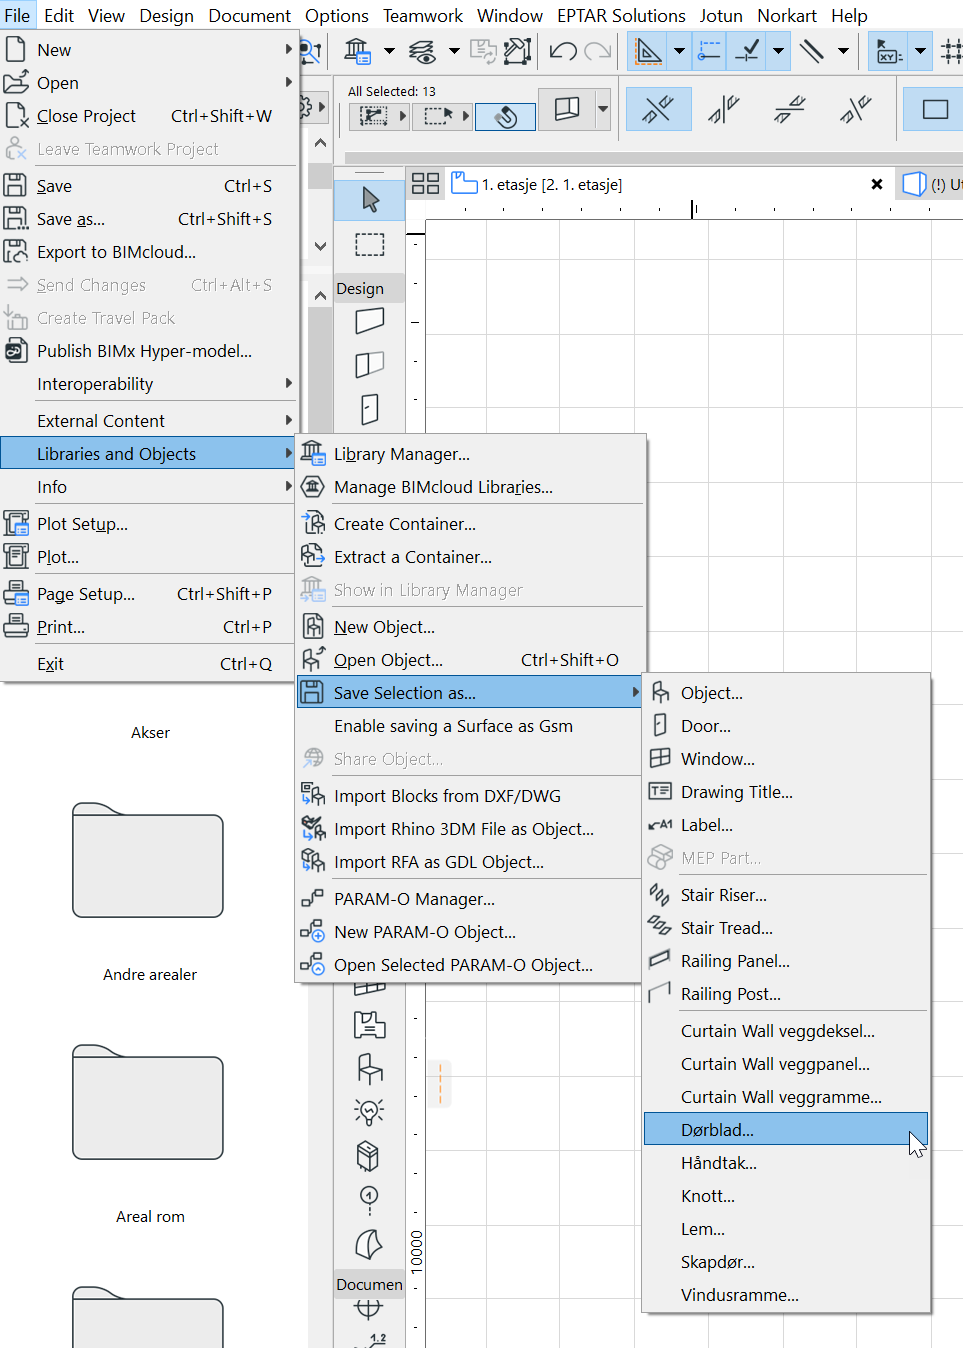This screenshot has height=1348, width=963.
Task: Open the snap point dropdown arrow
Action: (x=778, y=51)
